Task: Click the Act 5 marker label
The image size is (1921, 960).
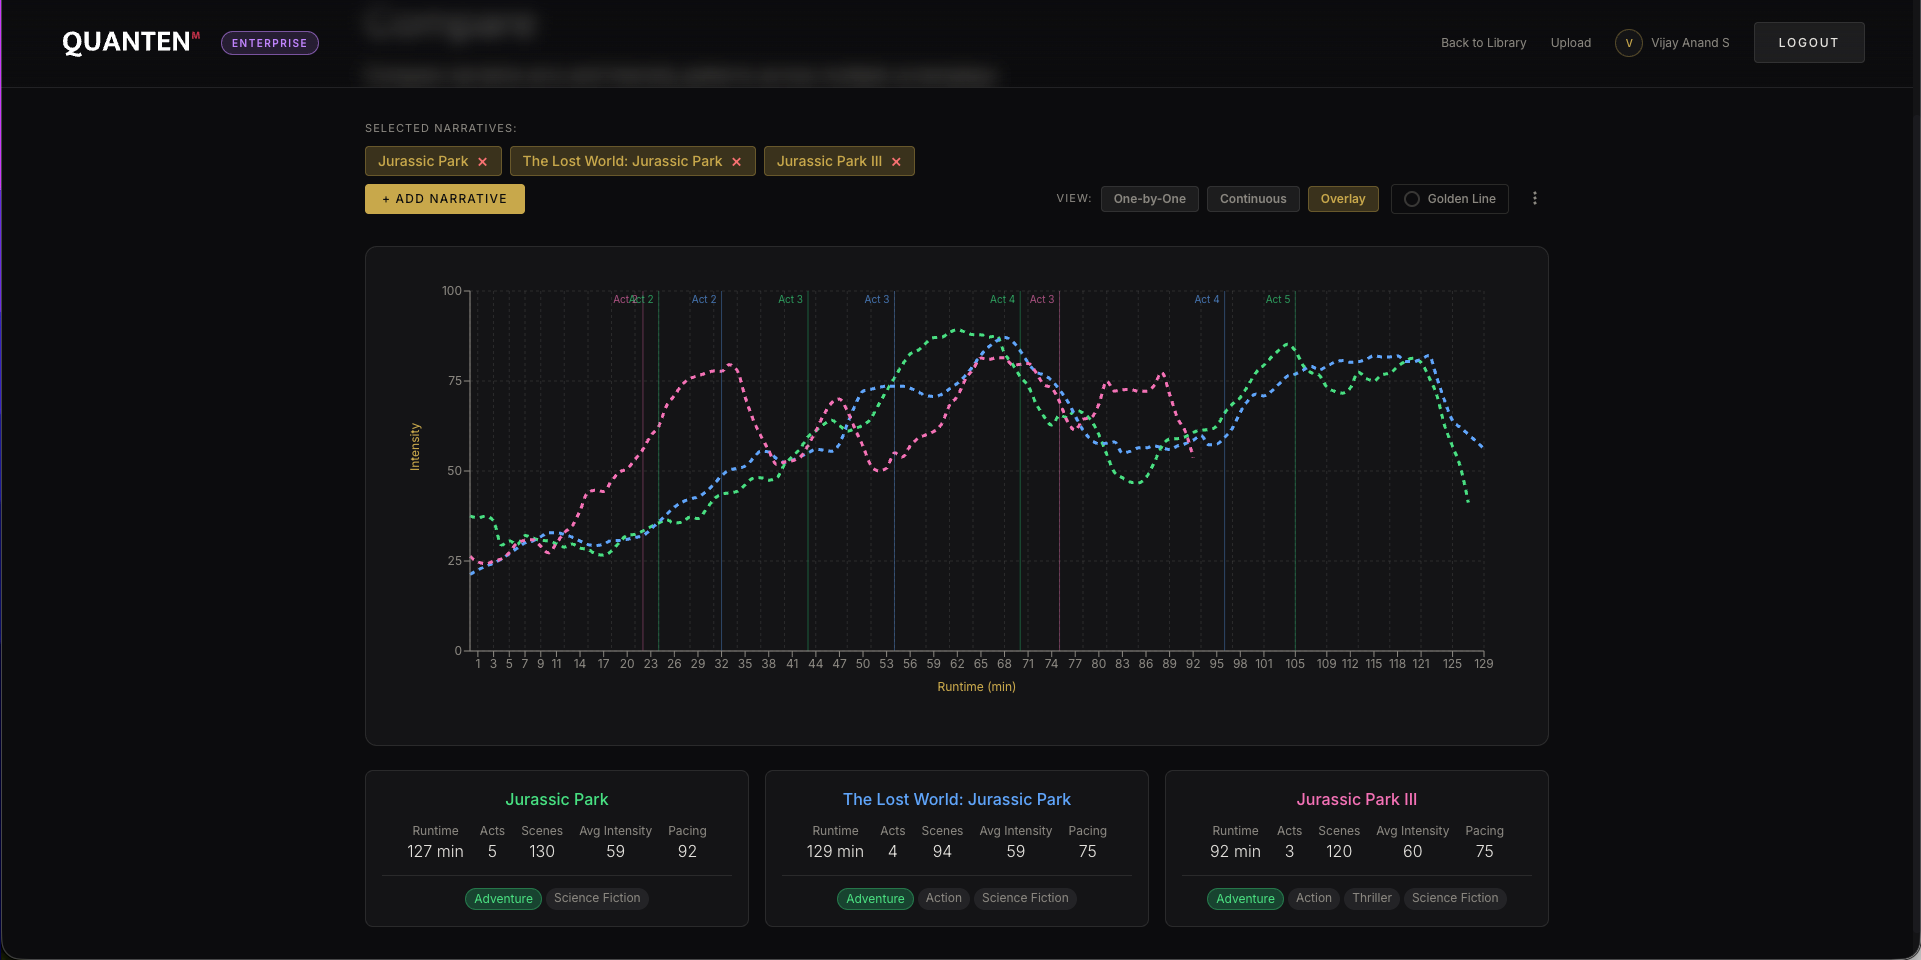Action: (x=1277, y=299)
